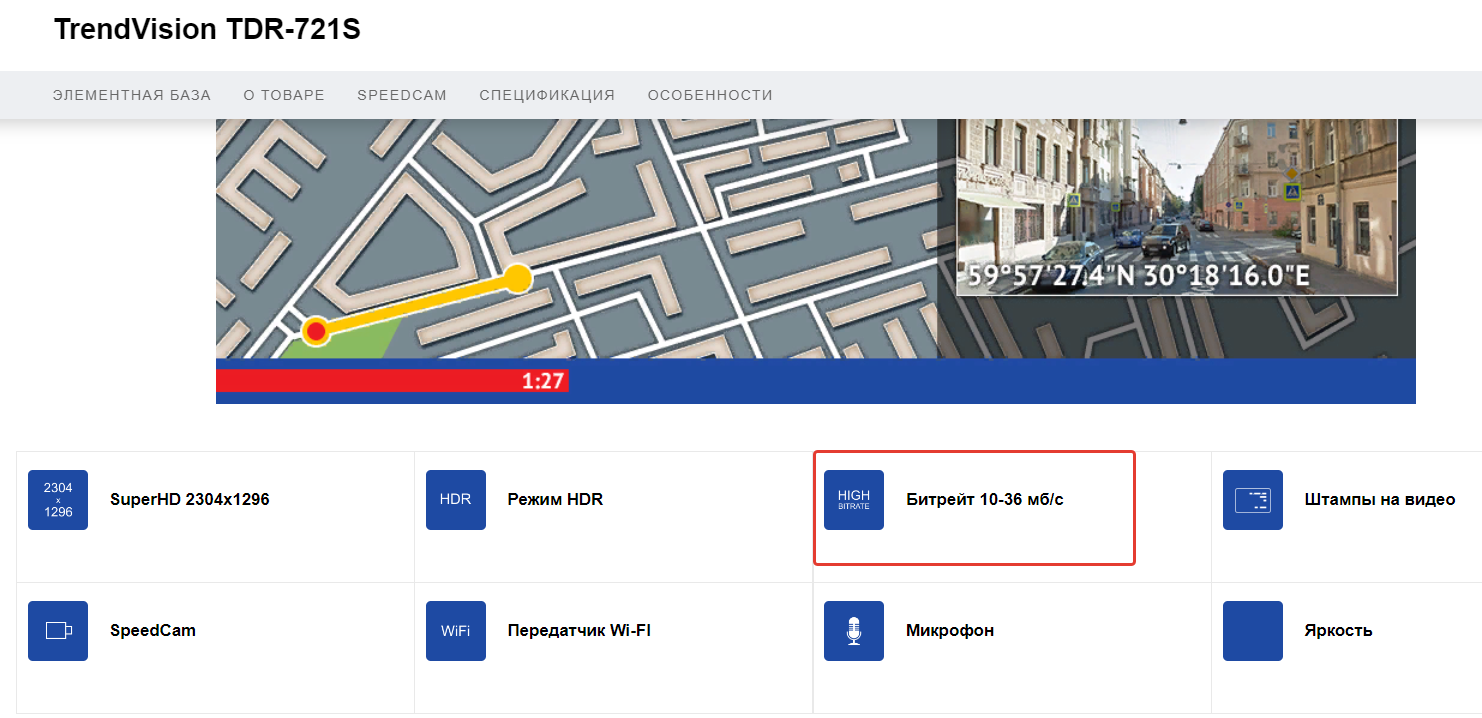Click the SuperHD 2304x1296 label

click(190, 500)
